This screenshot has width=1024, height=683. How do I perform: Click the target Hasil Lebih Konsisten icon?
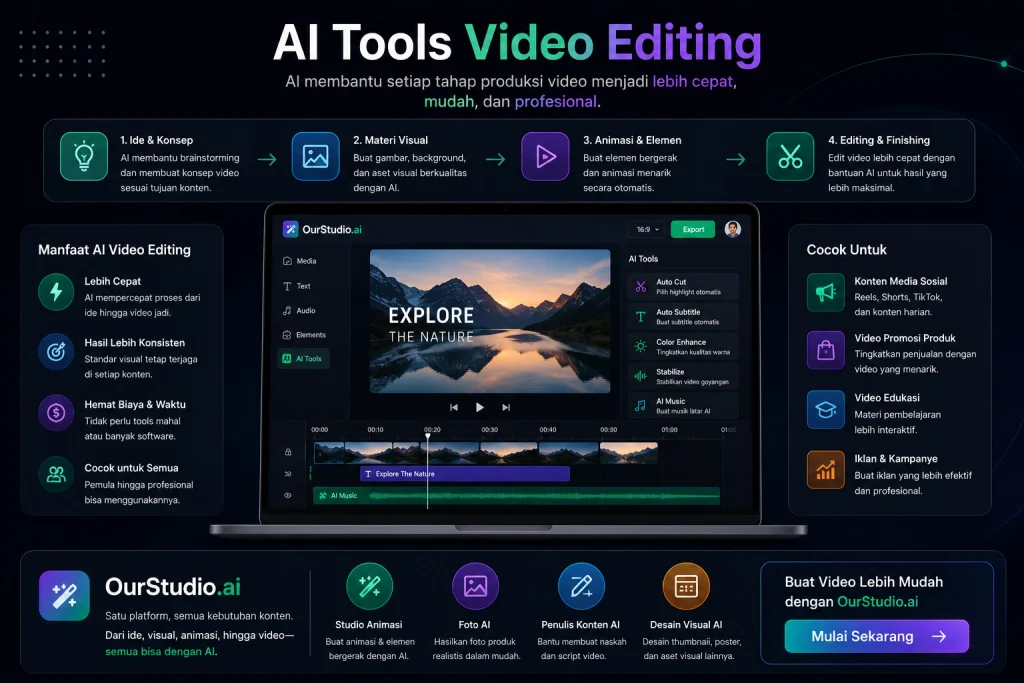coord(56,351)
